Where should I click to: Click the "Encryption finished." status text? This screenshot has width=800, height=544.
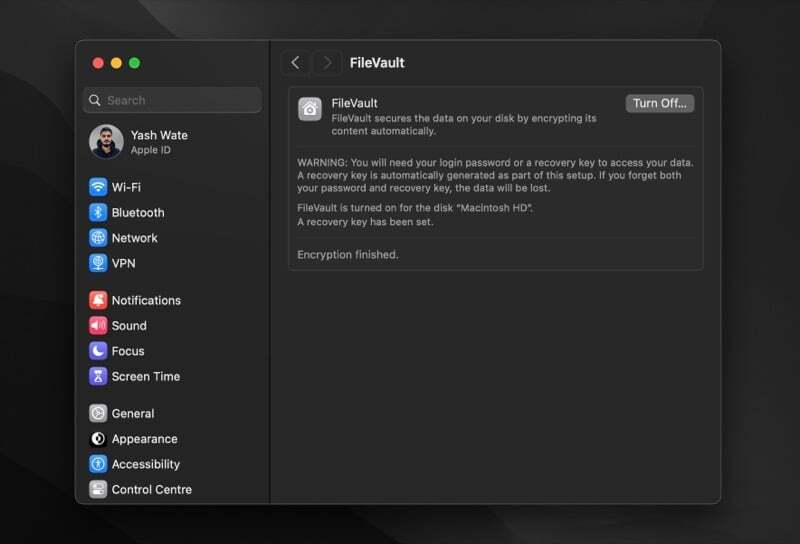tap(347, 255)
